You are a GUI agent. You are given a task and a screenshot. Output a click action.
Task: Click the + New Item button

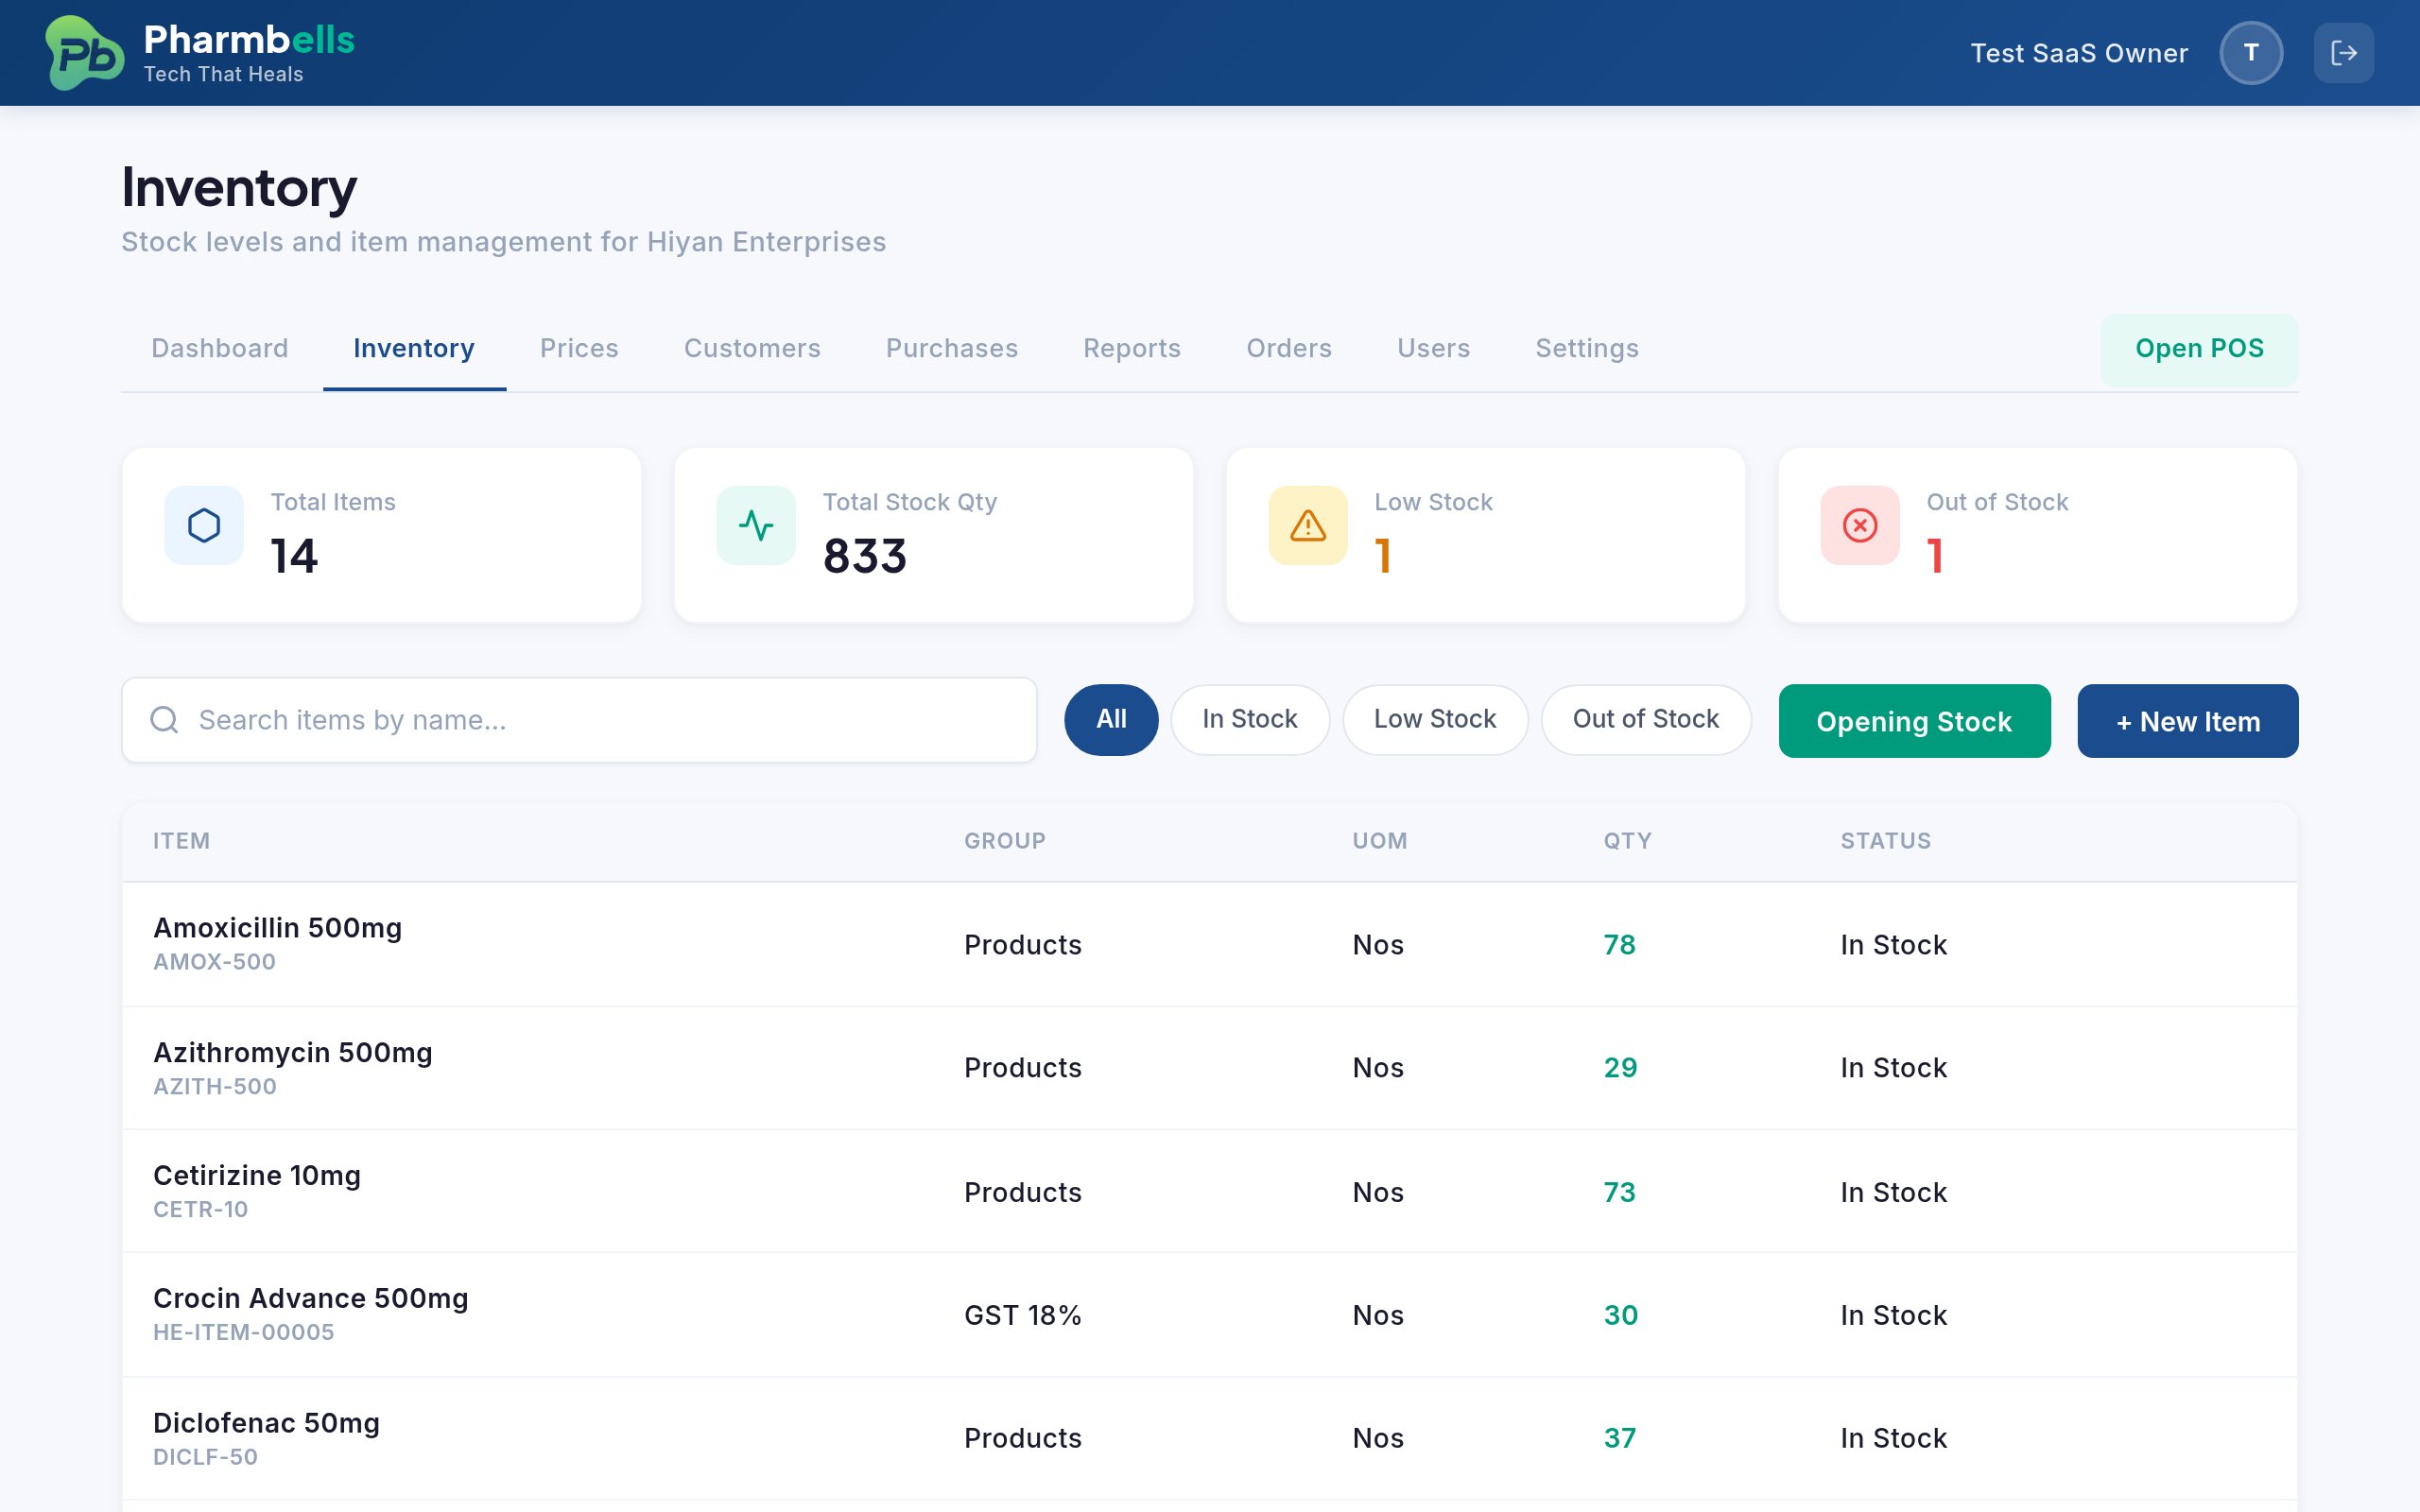(2186, 720)
